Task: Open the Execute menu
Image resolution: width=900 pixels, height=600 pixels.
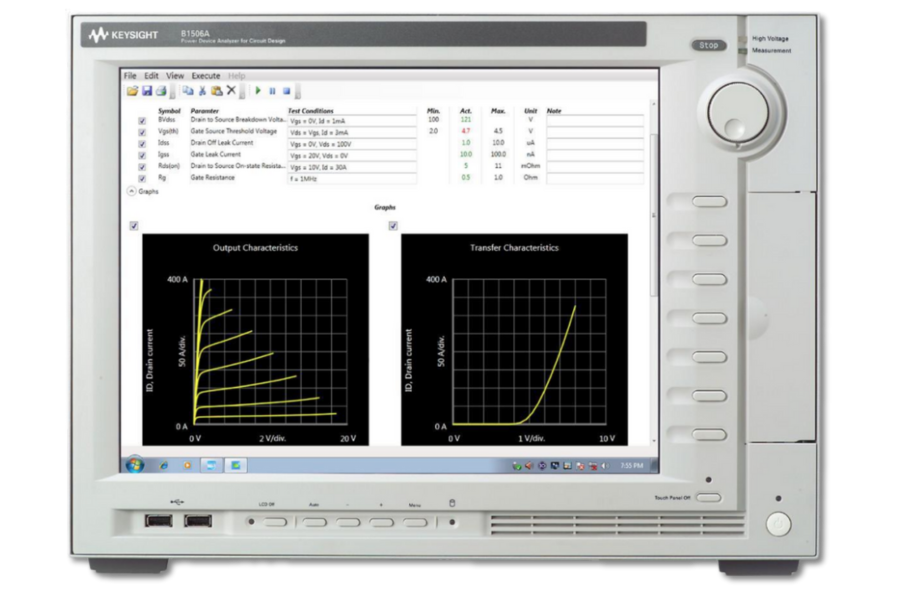Action: point(206,76)
